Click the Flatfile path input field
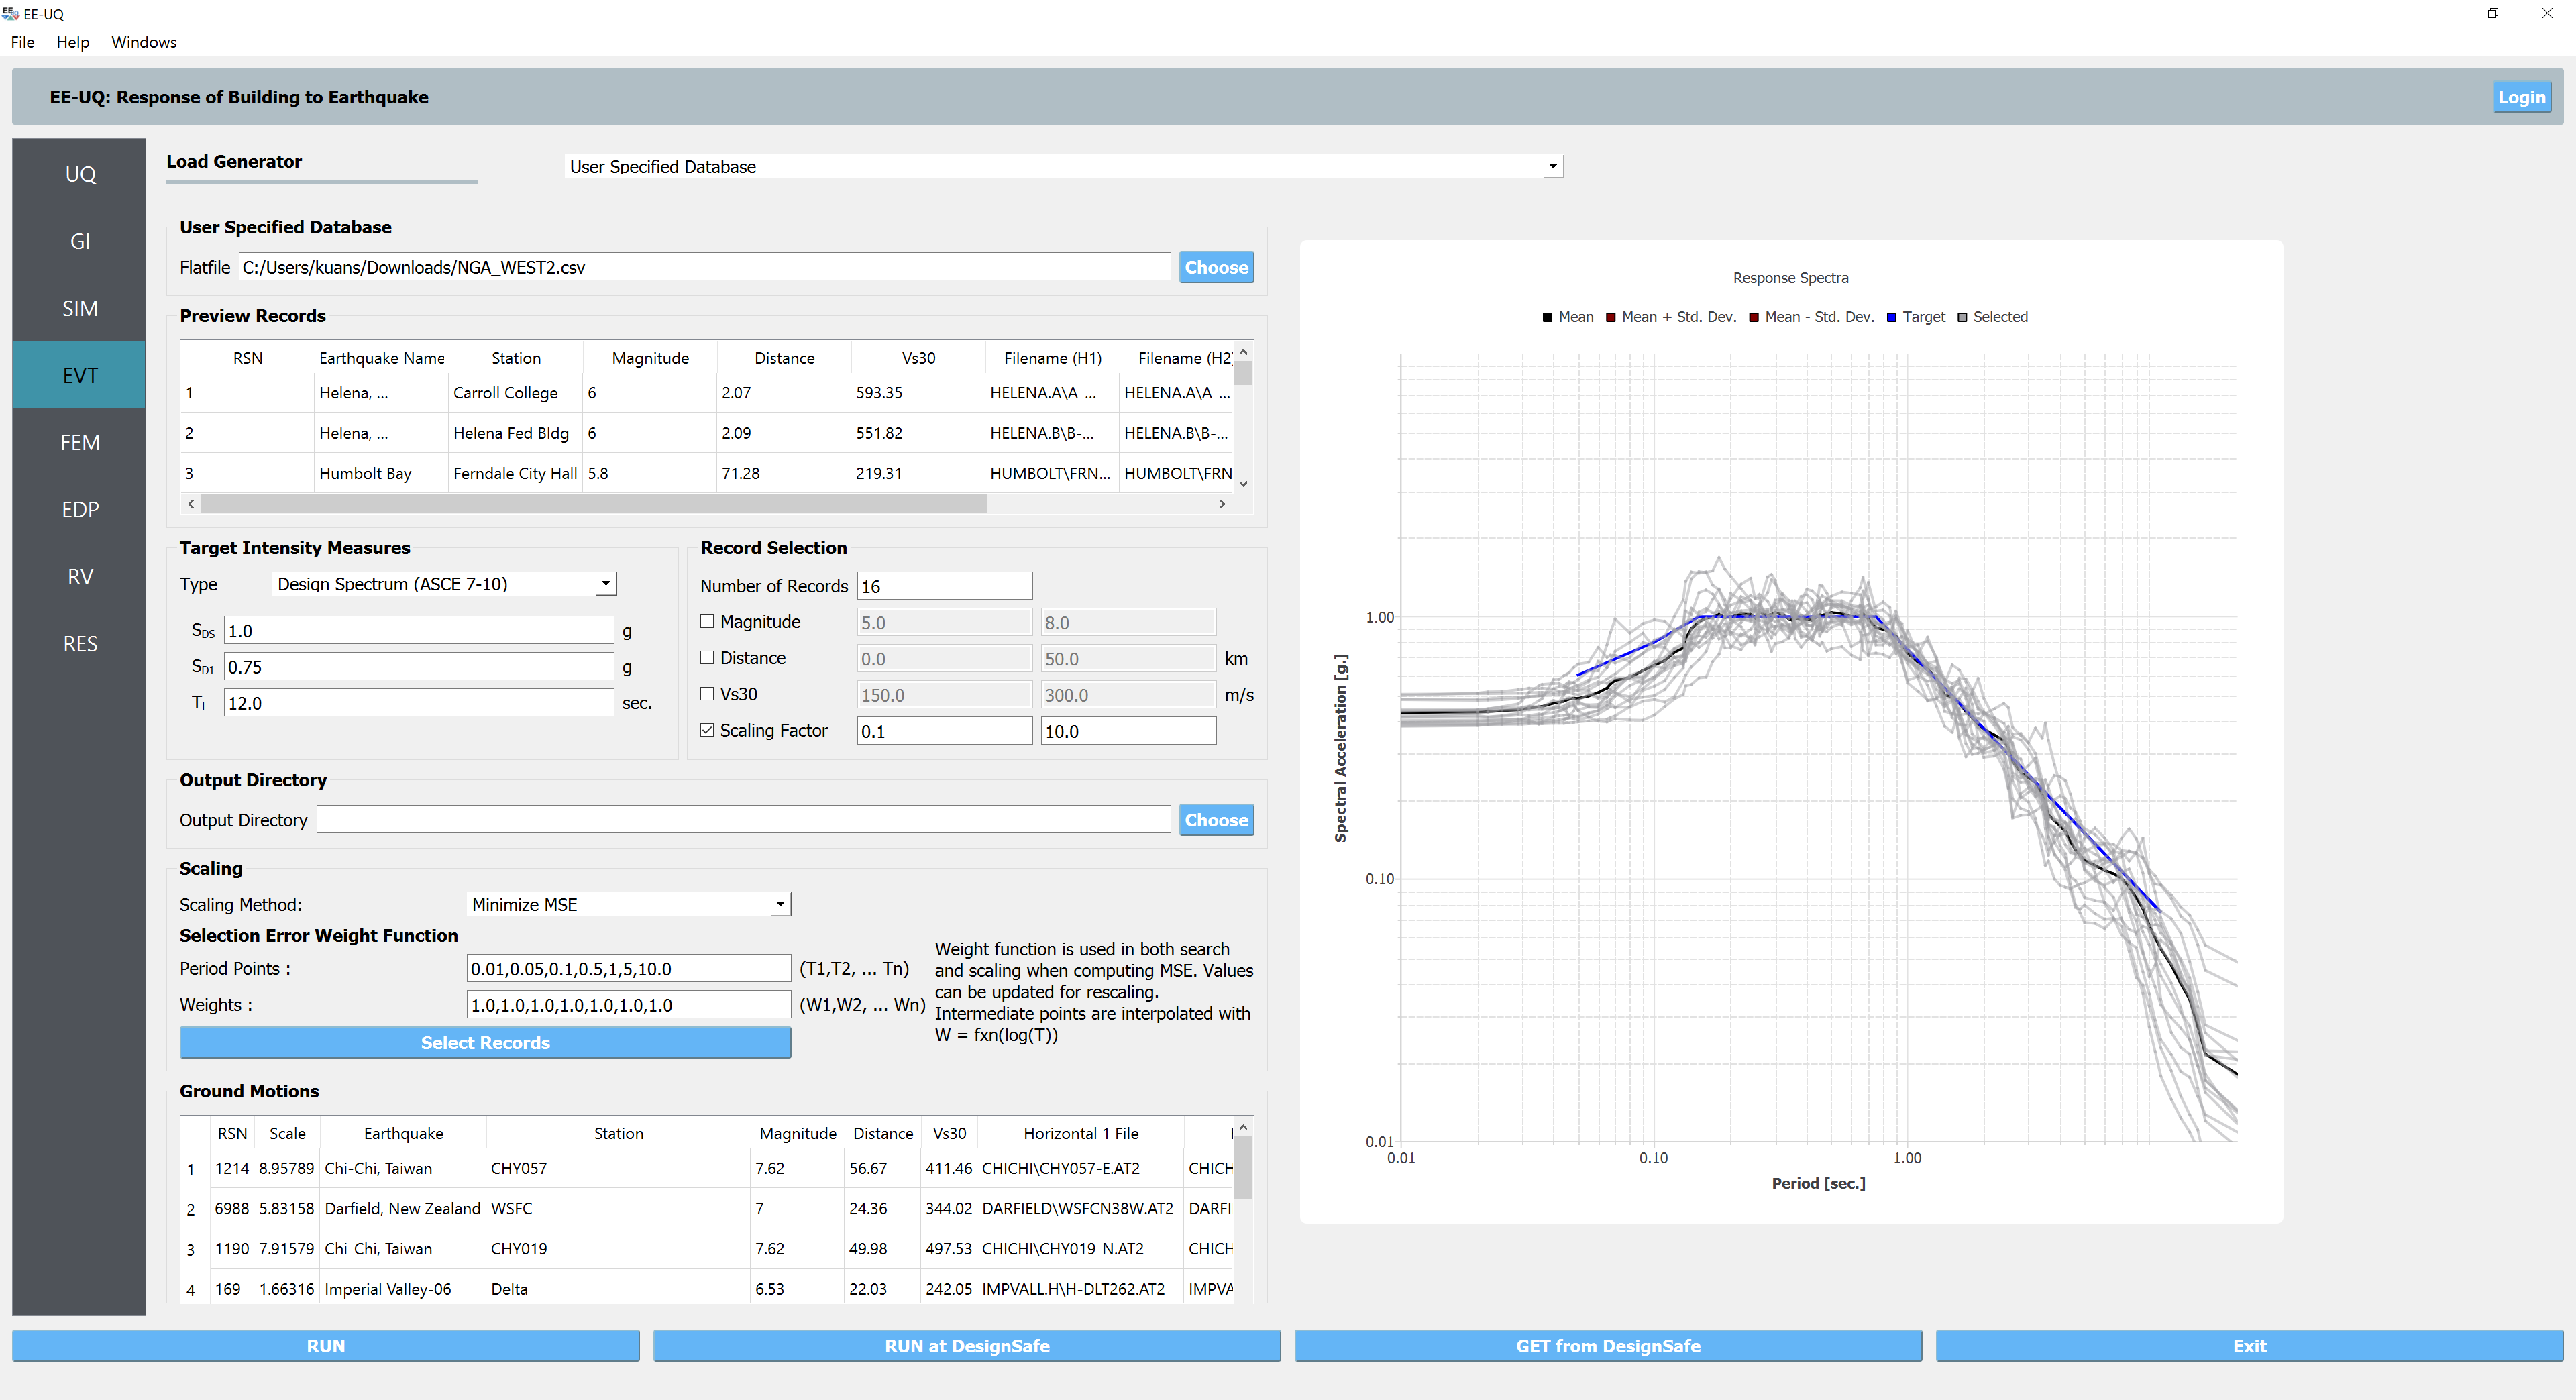The width and height of the screenshot is (2576, 1400). click(x=704, y=267)
